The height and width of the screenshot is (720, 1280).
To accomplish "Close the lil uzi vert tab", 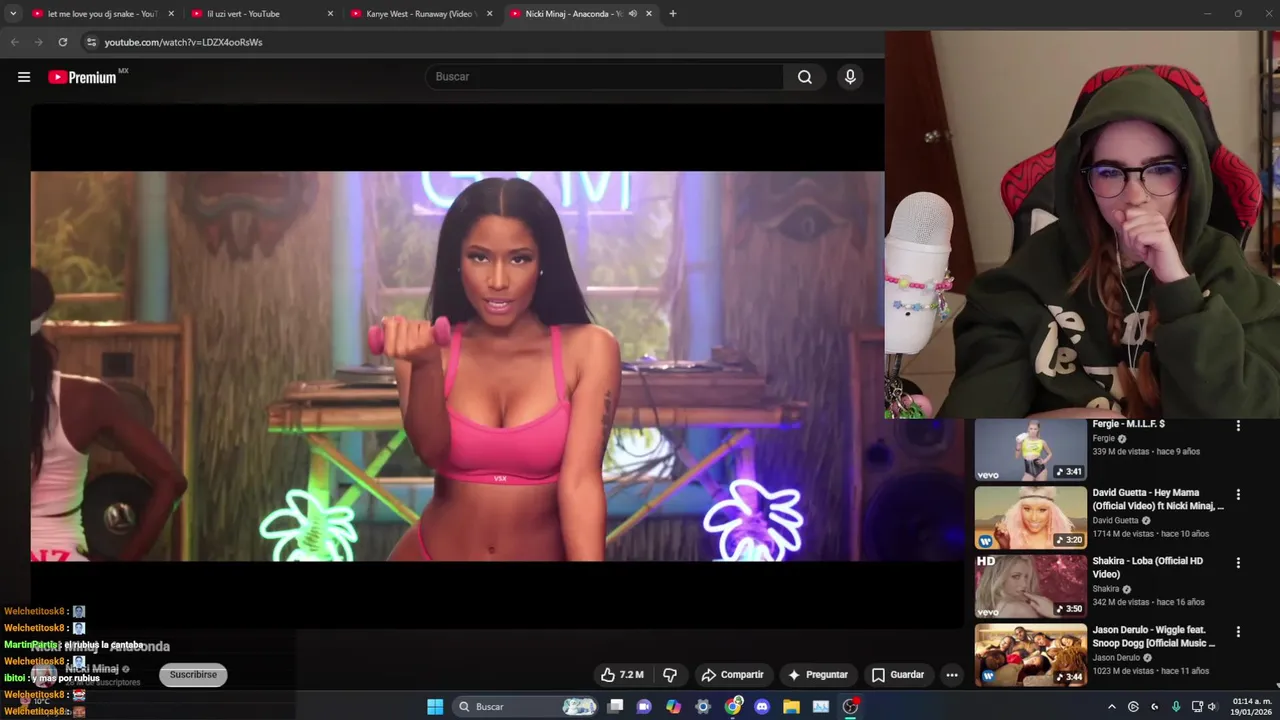I will (330, 14).
